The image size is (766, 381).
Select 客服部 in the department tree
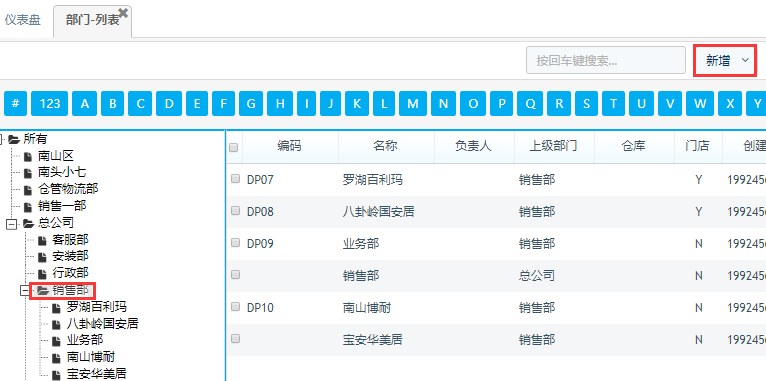pyautogui.click(x=70, y=240)
